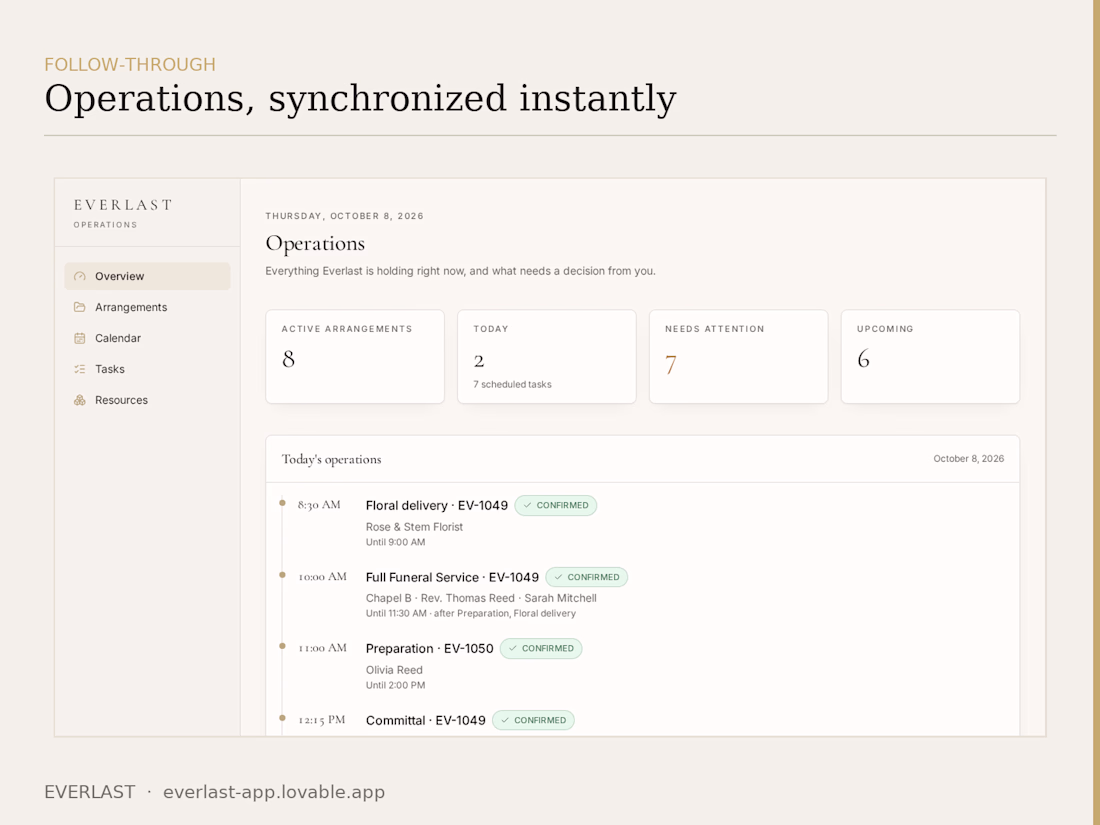Click the "Olivia Reed" name

click(394, 670)
